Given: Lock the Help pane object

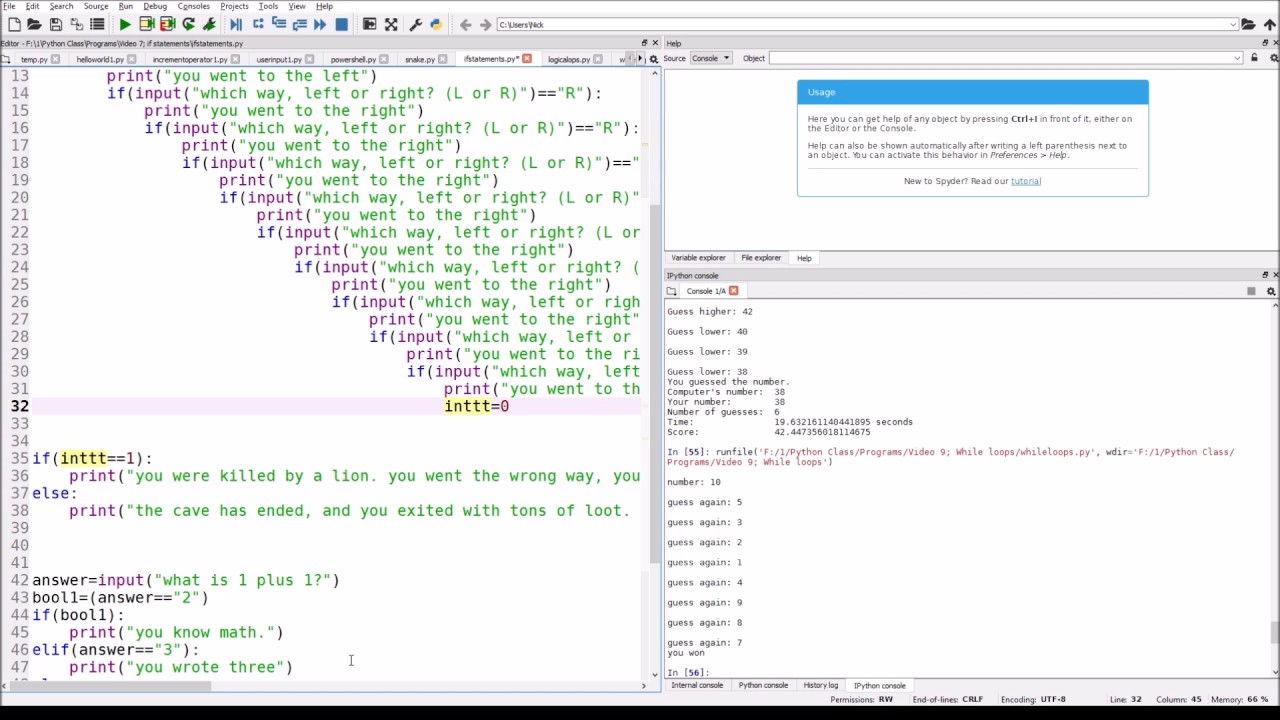Looking at the screenshot, I should pos(1256,58).
